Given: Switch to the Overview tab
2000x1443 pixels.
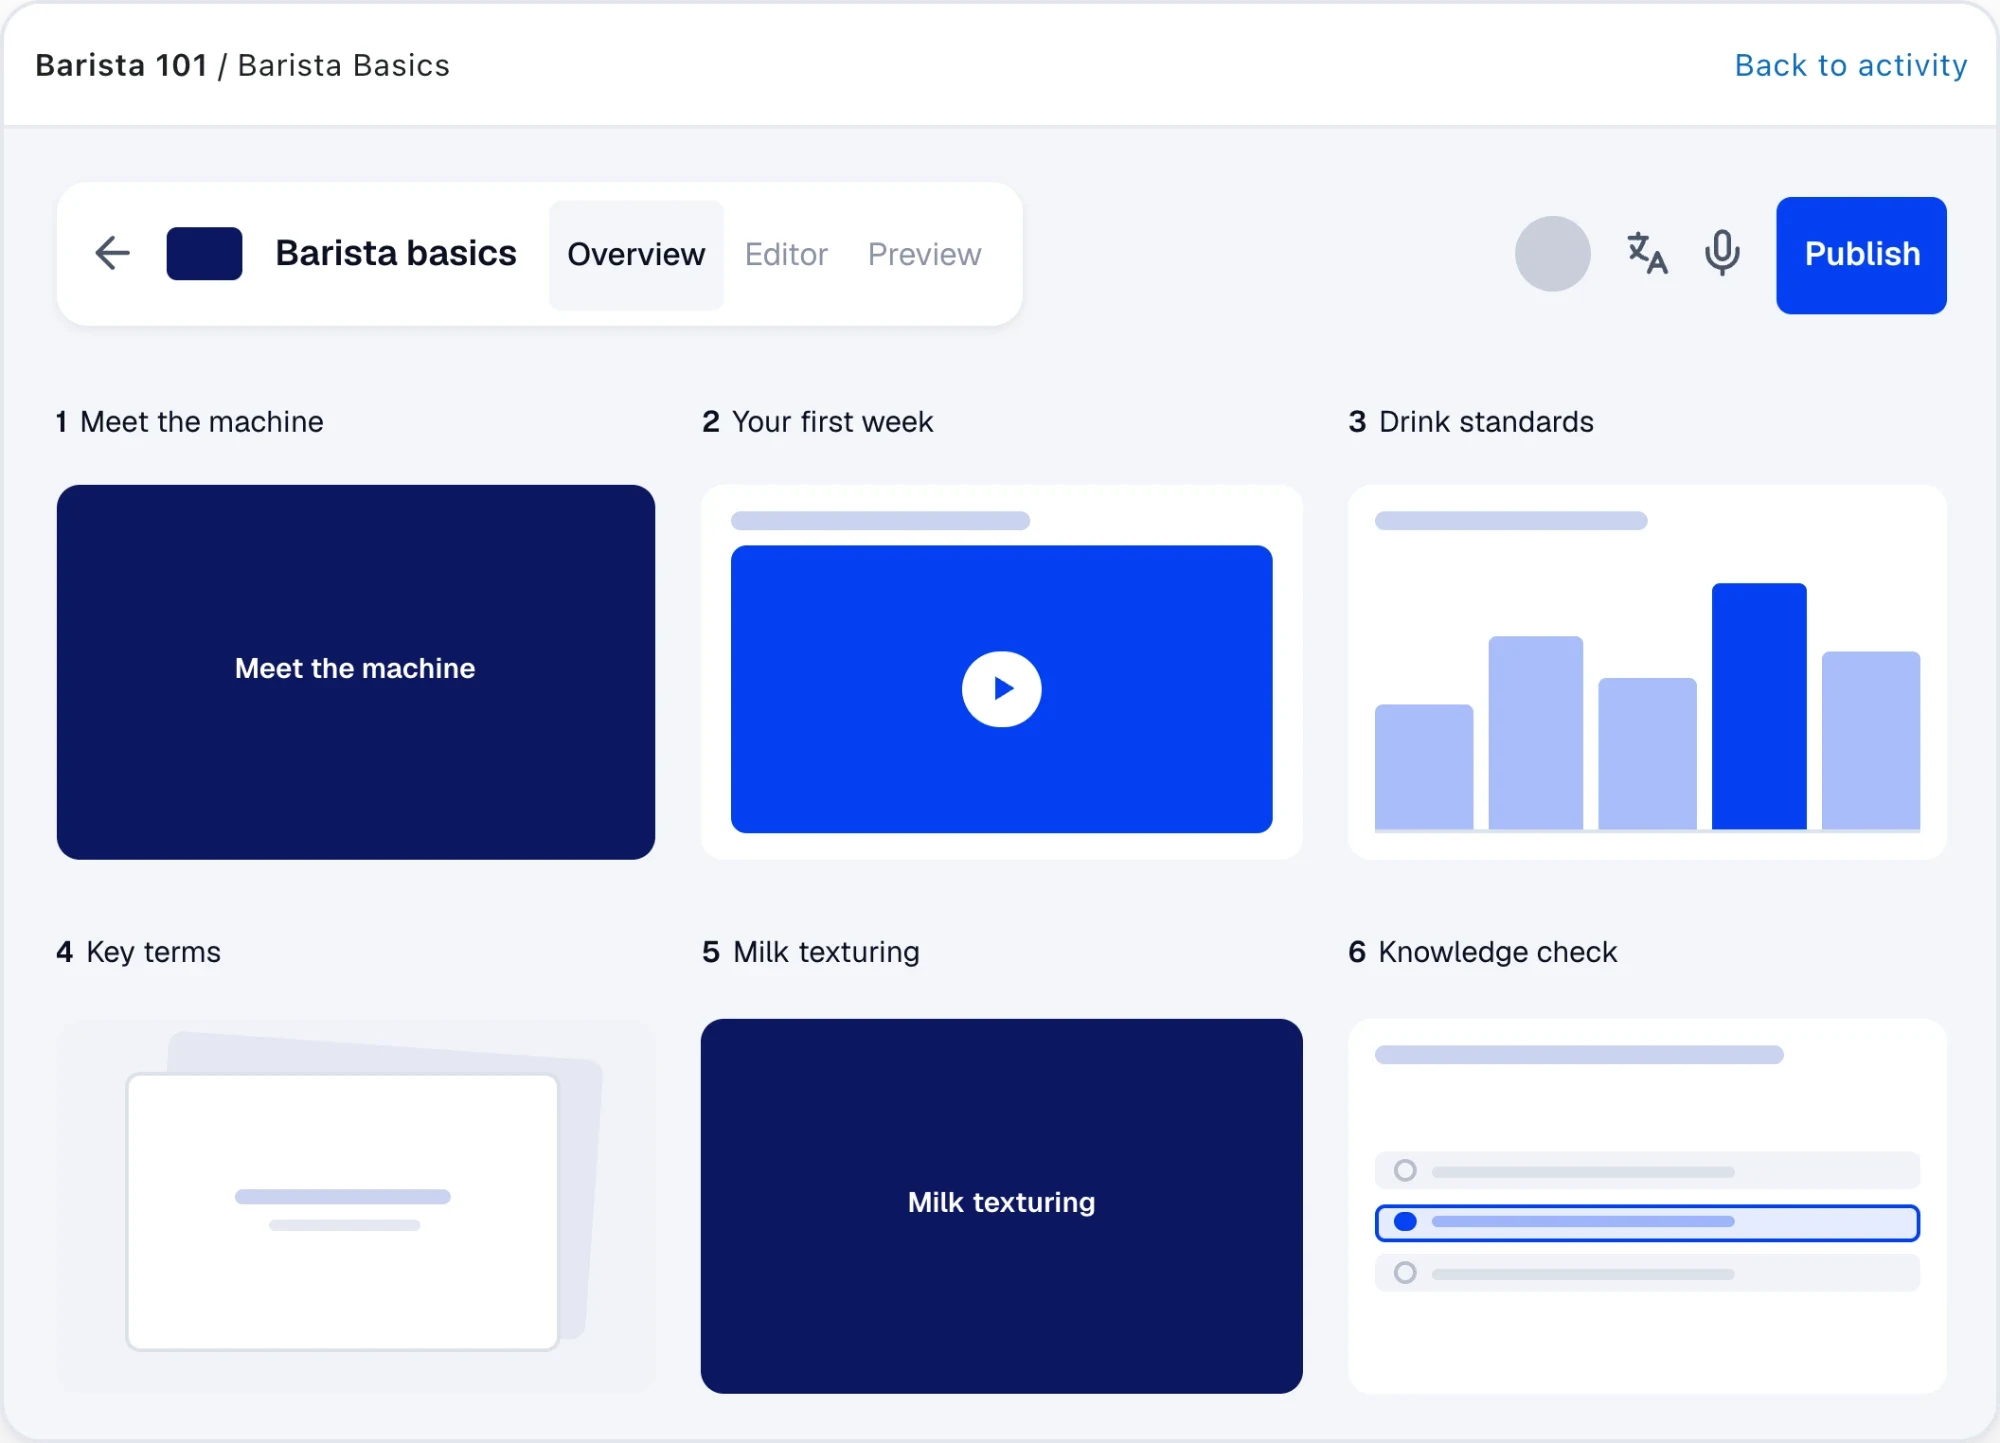Looking at the screenshot, I should coord(636,255).
